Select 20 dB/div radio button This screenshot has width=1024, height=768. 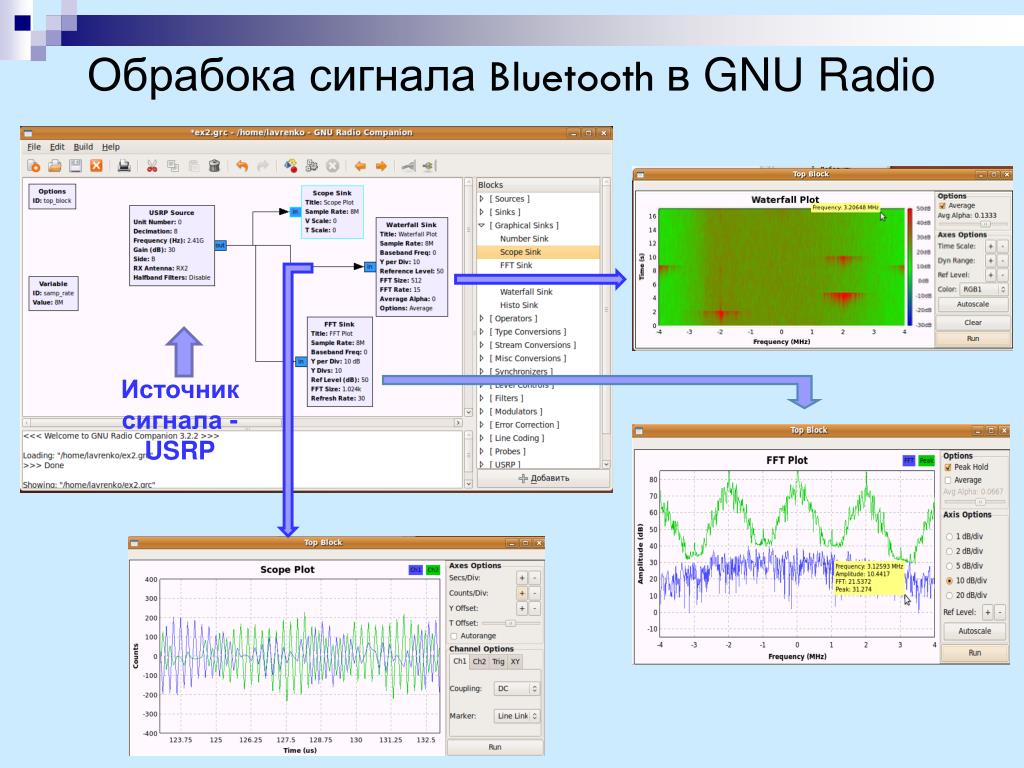pos(949,596)
